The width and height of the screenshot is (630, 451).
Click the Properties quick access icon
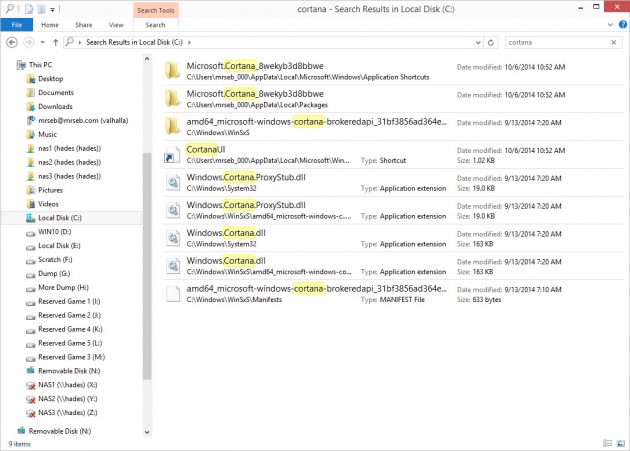[x=29, y=8]
